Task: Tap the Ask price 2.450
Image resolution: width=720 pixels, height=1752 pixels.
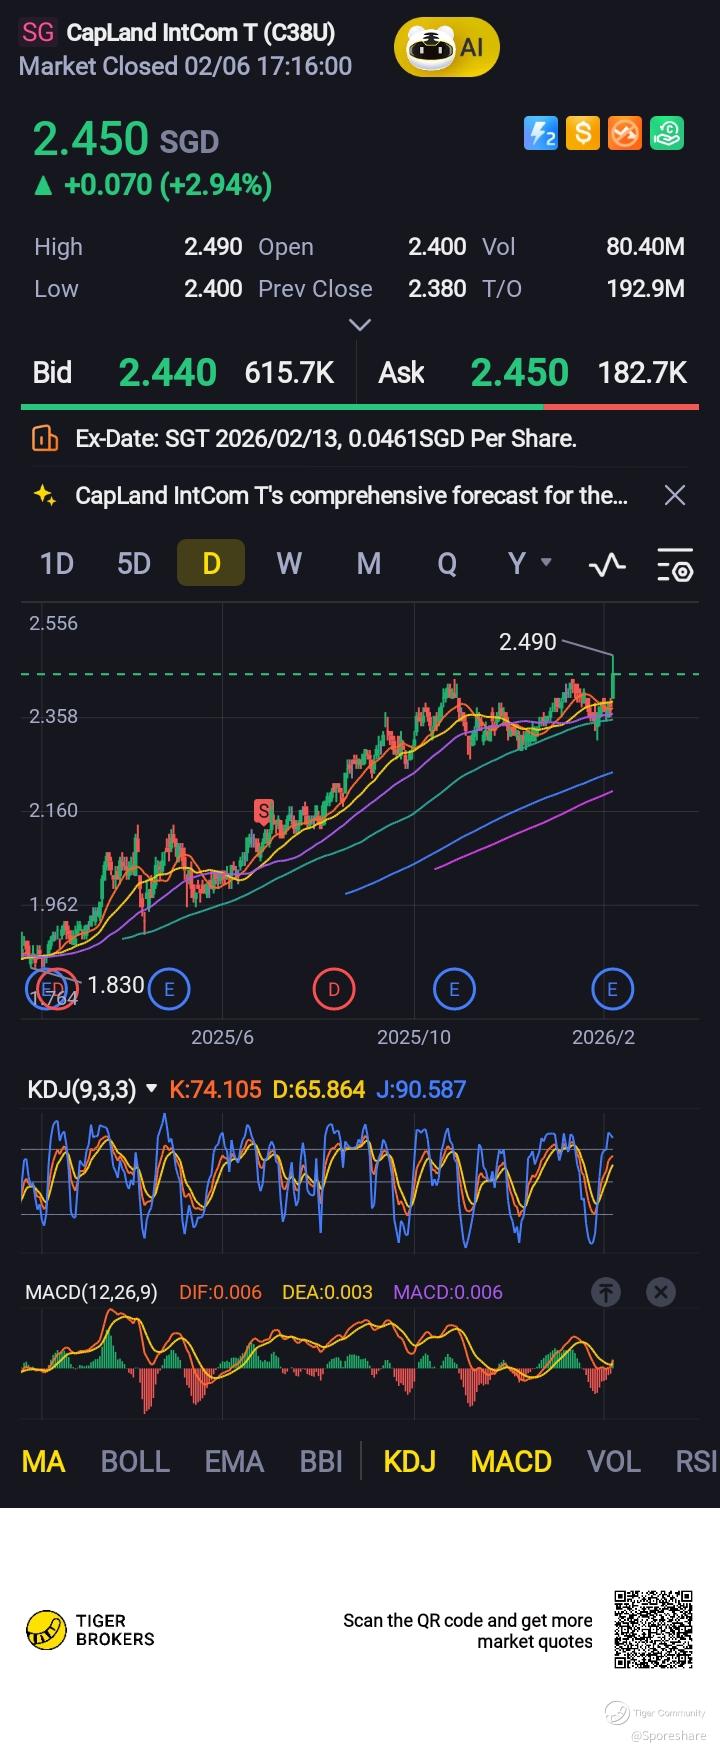Action: (x=519, y=373)
